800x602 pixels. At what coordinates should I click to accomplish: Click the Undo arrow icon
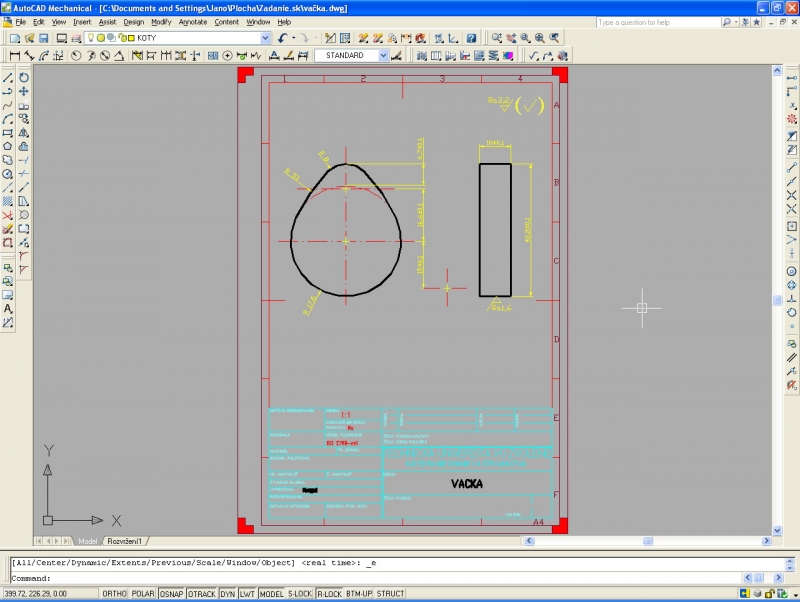click(283, 38)
